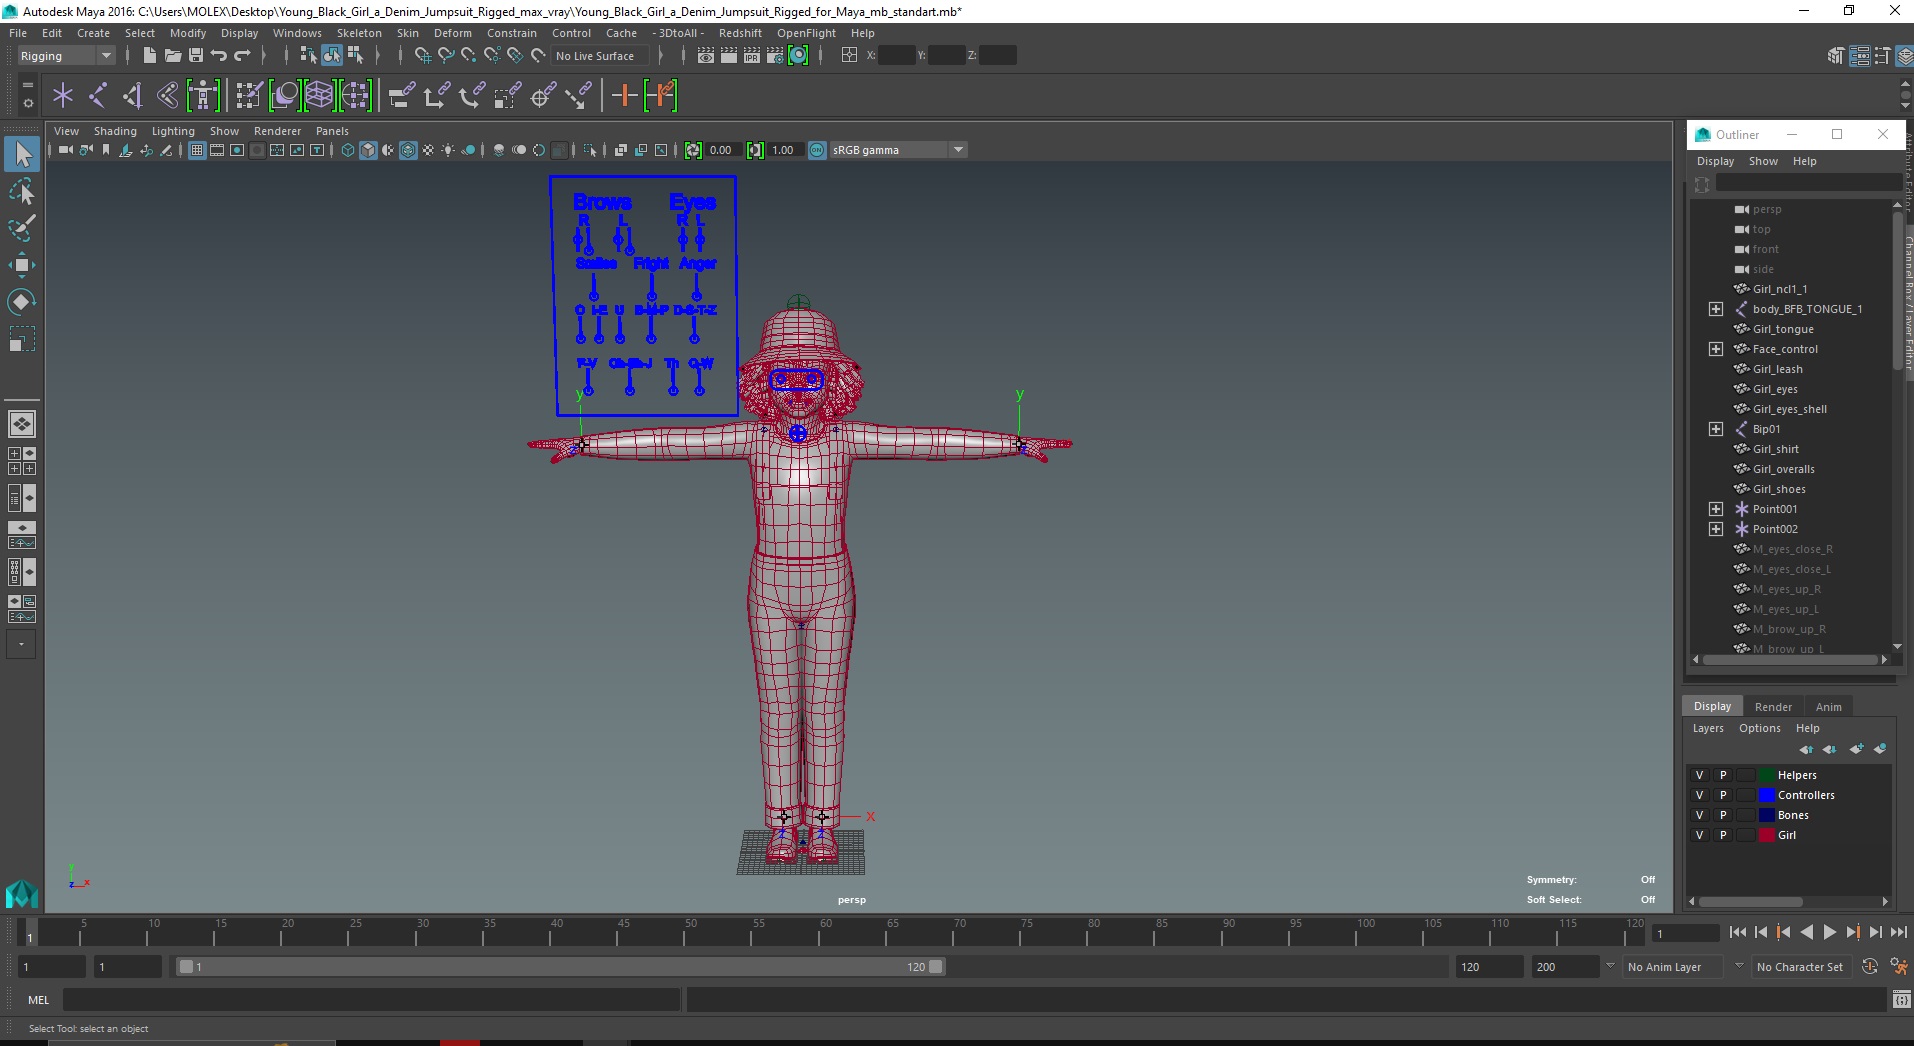Screen dimensions: 1914x1046
Task: Click the single-perspective layout icon
Action: [x=22, y=424]
